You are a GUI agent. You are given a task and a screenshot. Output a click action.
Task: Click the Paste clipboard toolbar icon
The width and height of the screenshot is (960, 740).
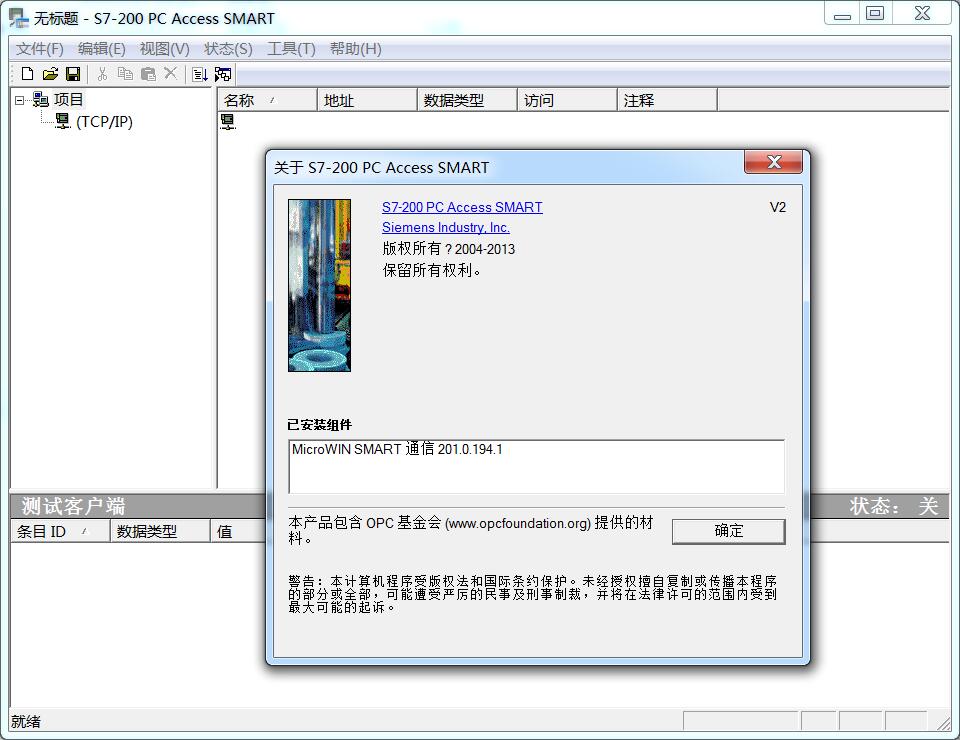click(x=148, y=74)
